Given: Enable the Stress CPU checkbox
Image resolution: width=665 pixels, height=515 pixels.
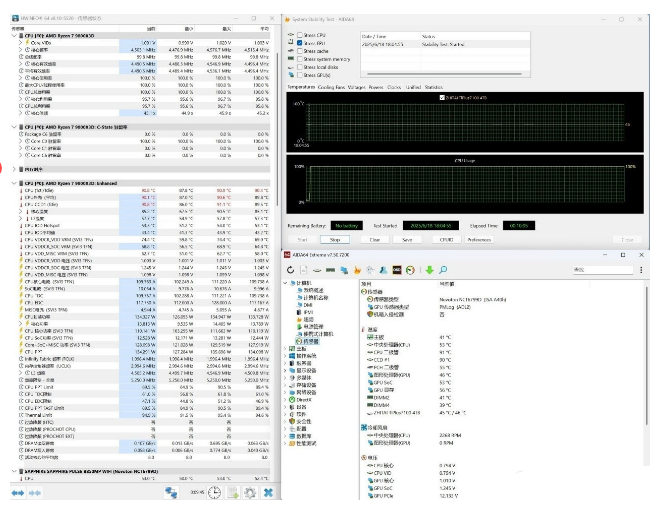Looking at the screenshot, I should 300,35.
